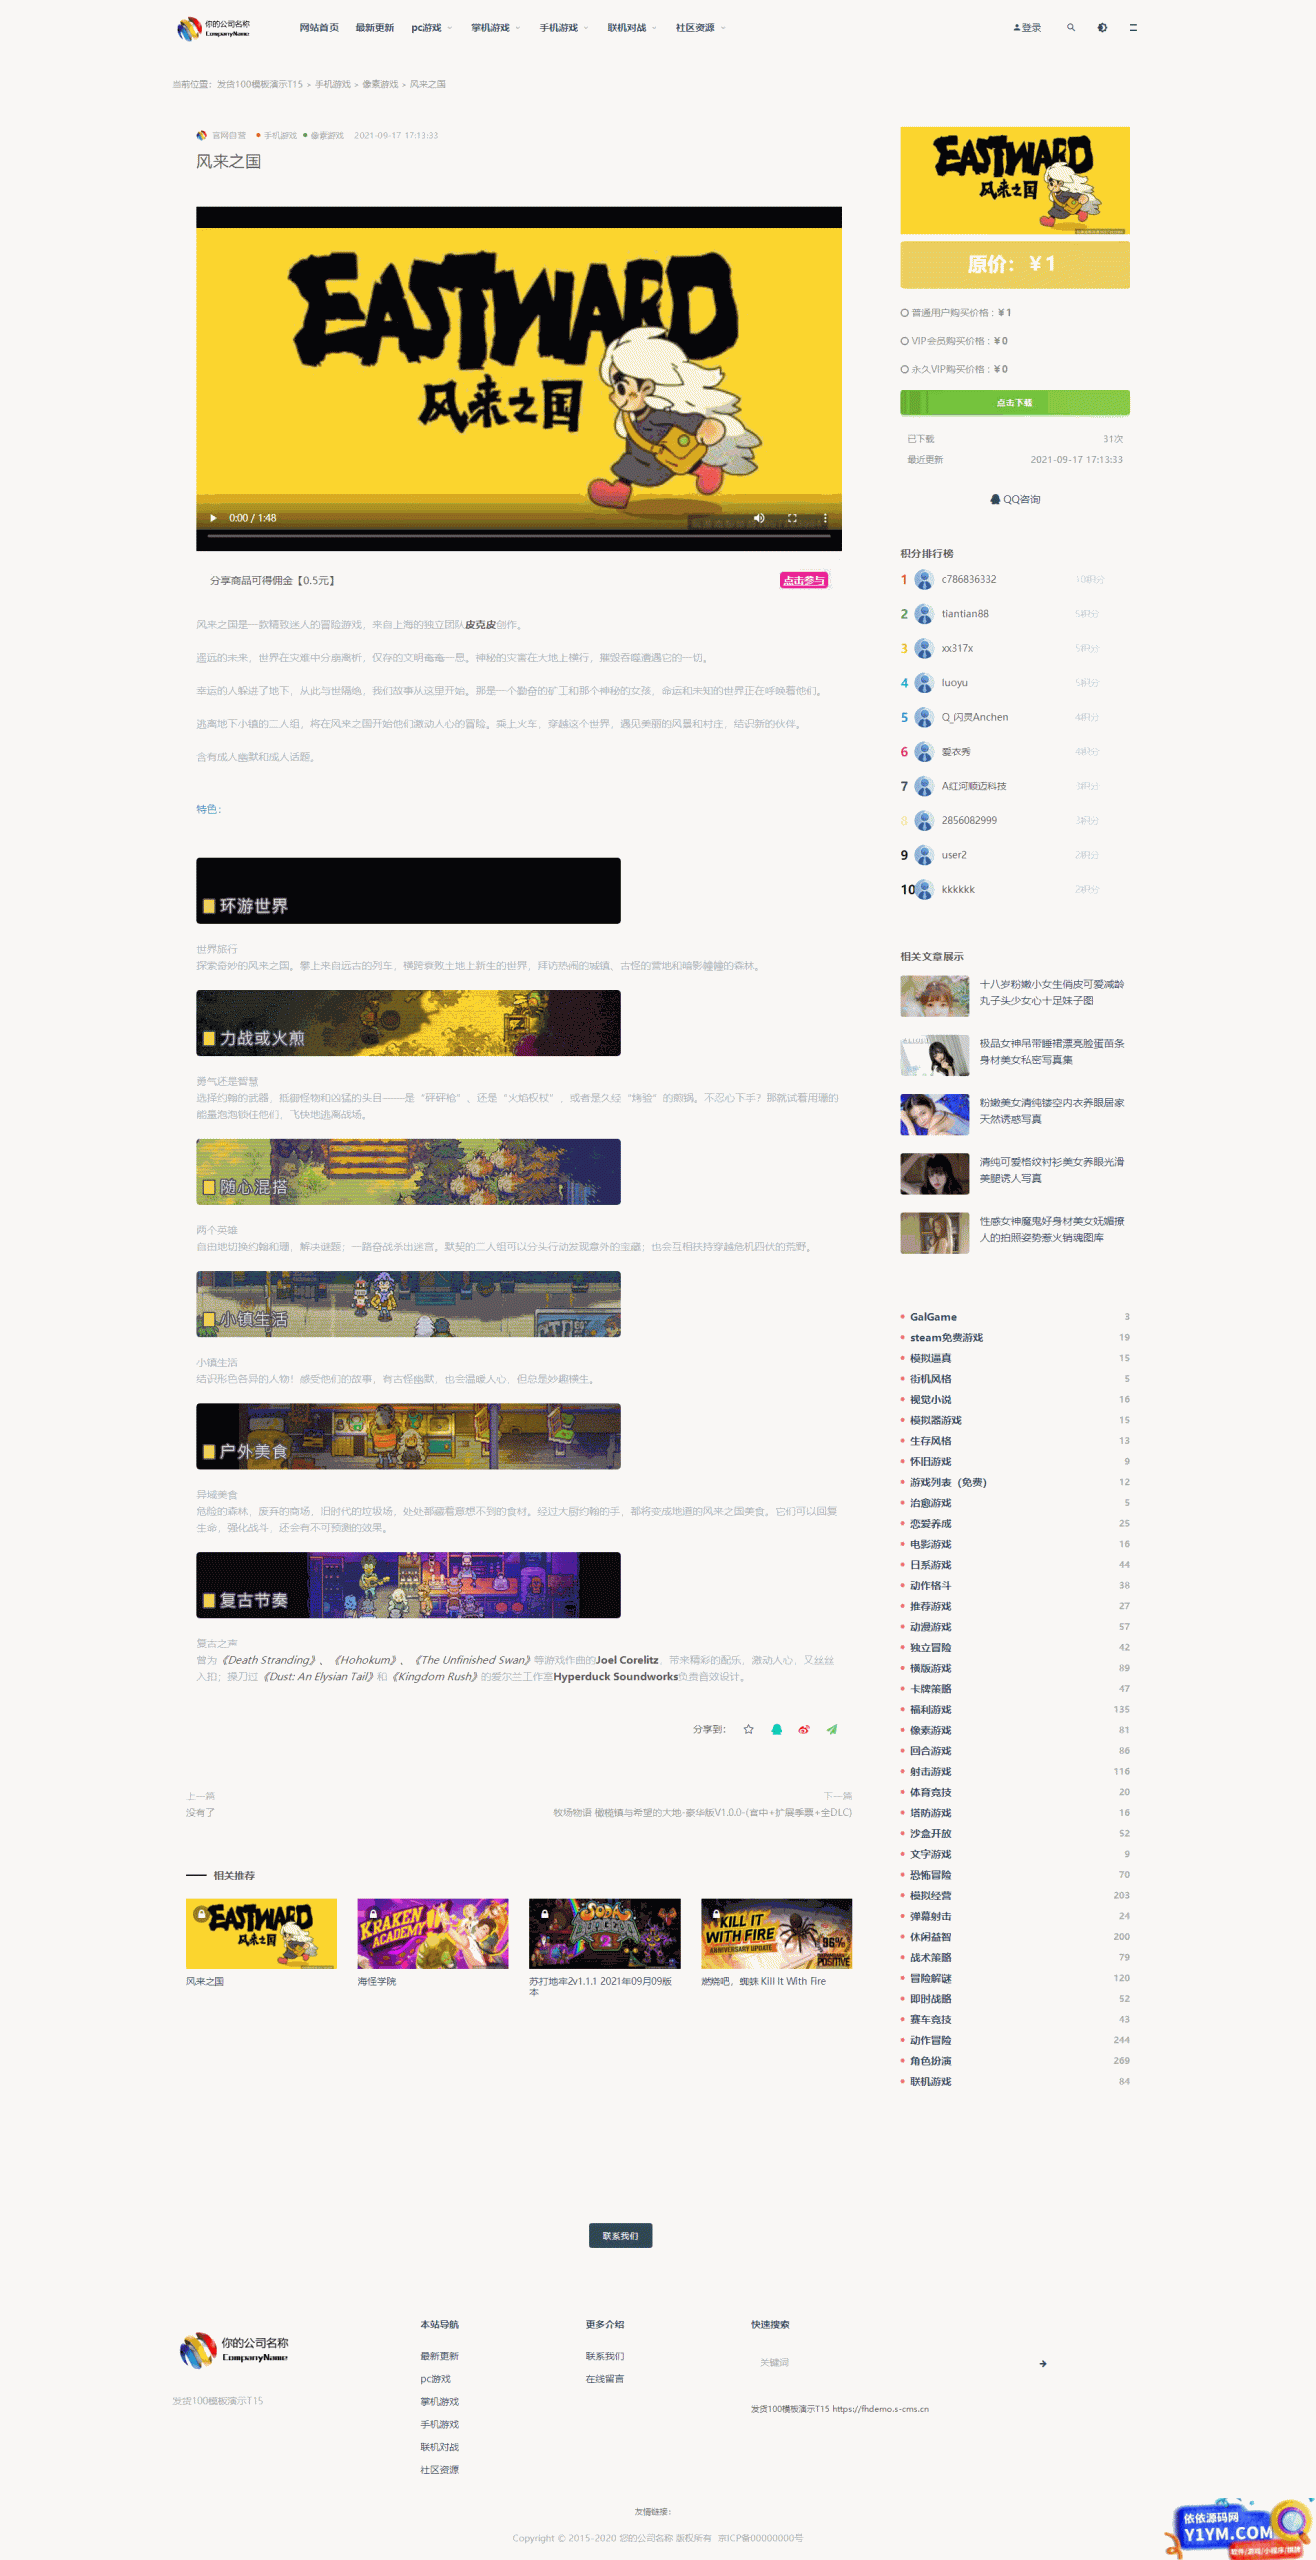Click the 像素游戏 breadcrumb link
The image size is (1316, 2560).
380,85
